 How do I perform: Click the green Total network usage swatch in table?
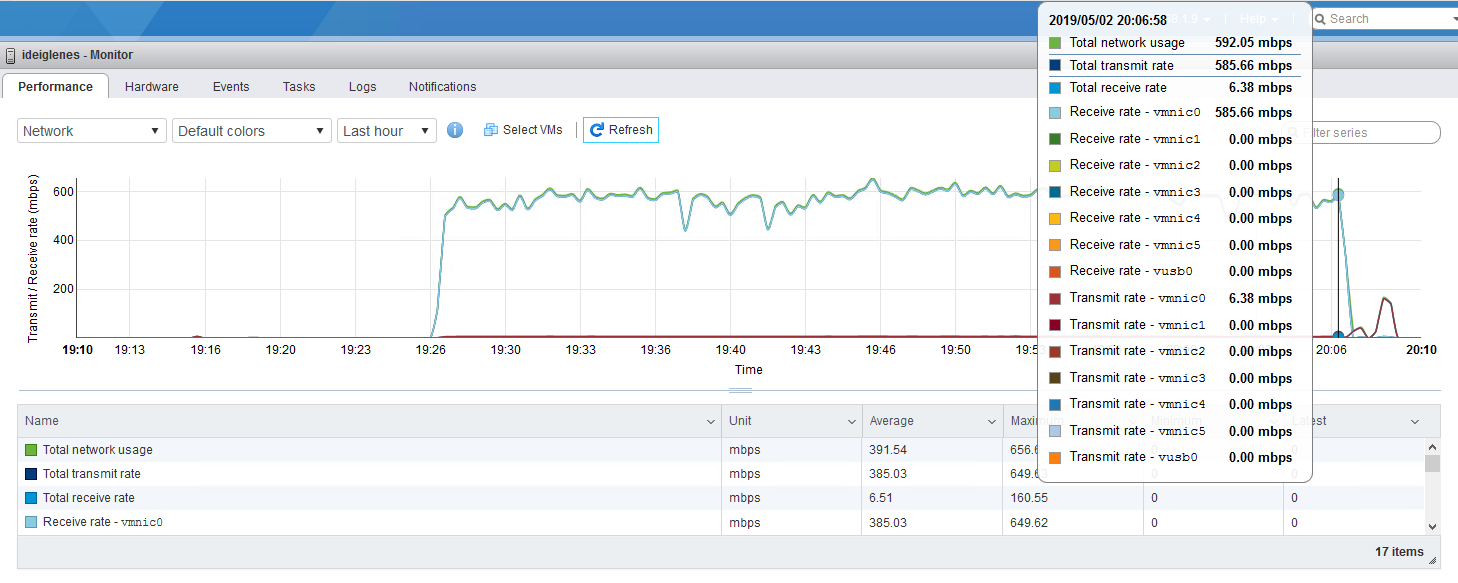31,450
